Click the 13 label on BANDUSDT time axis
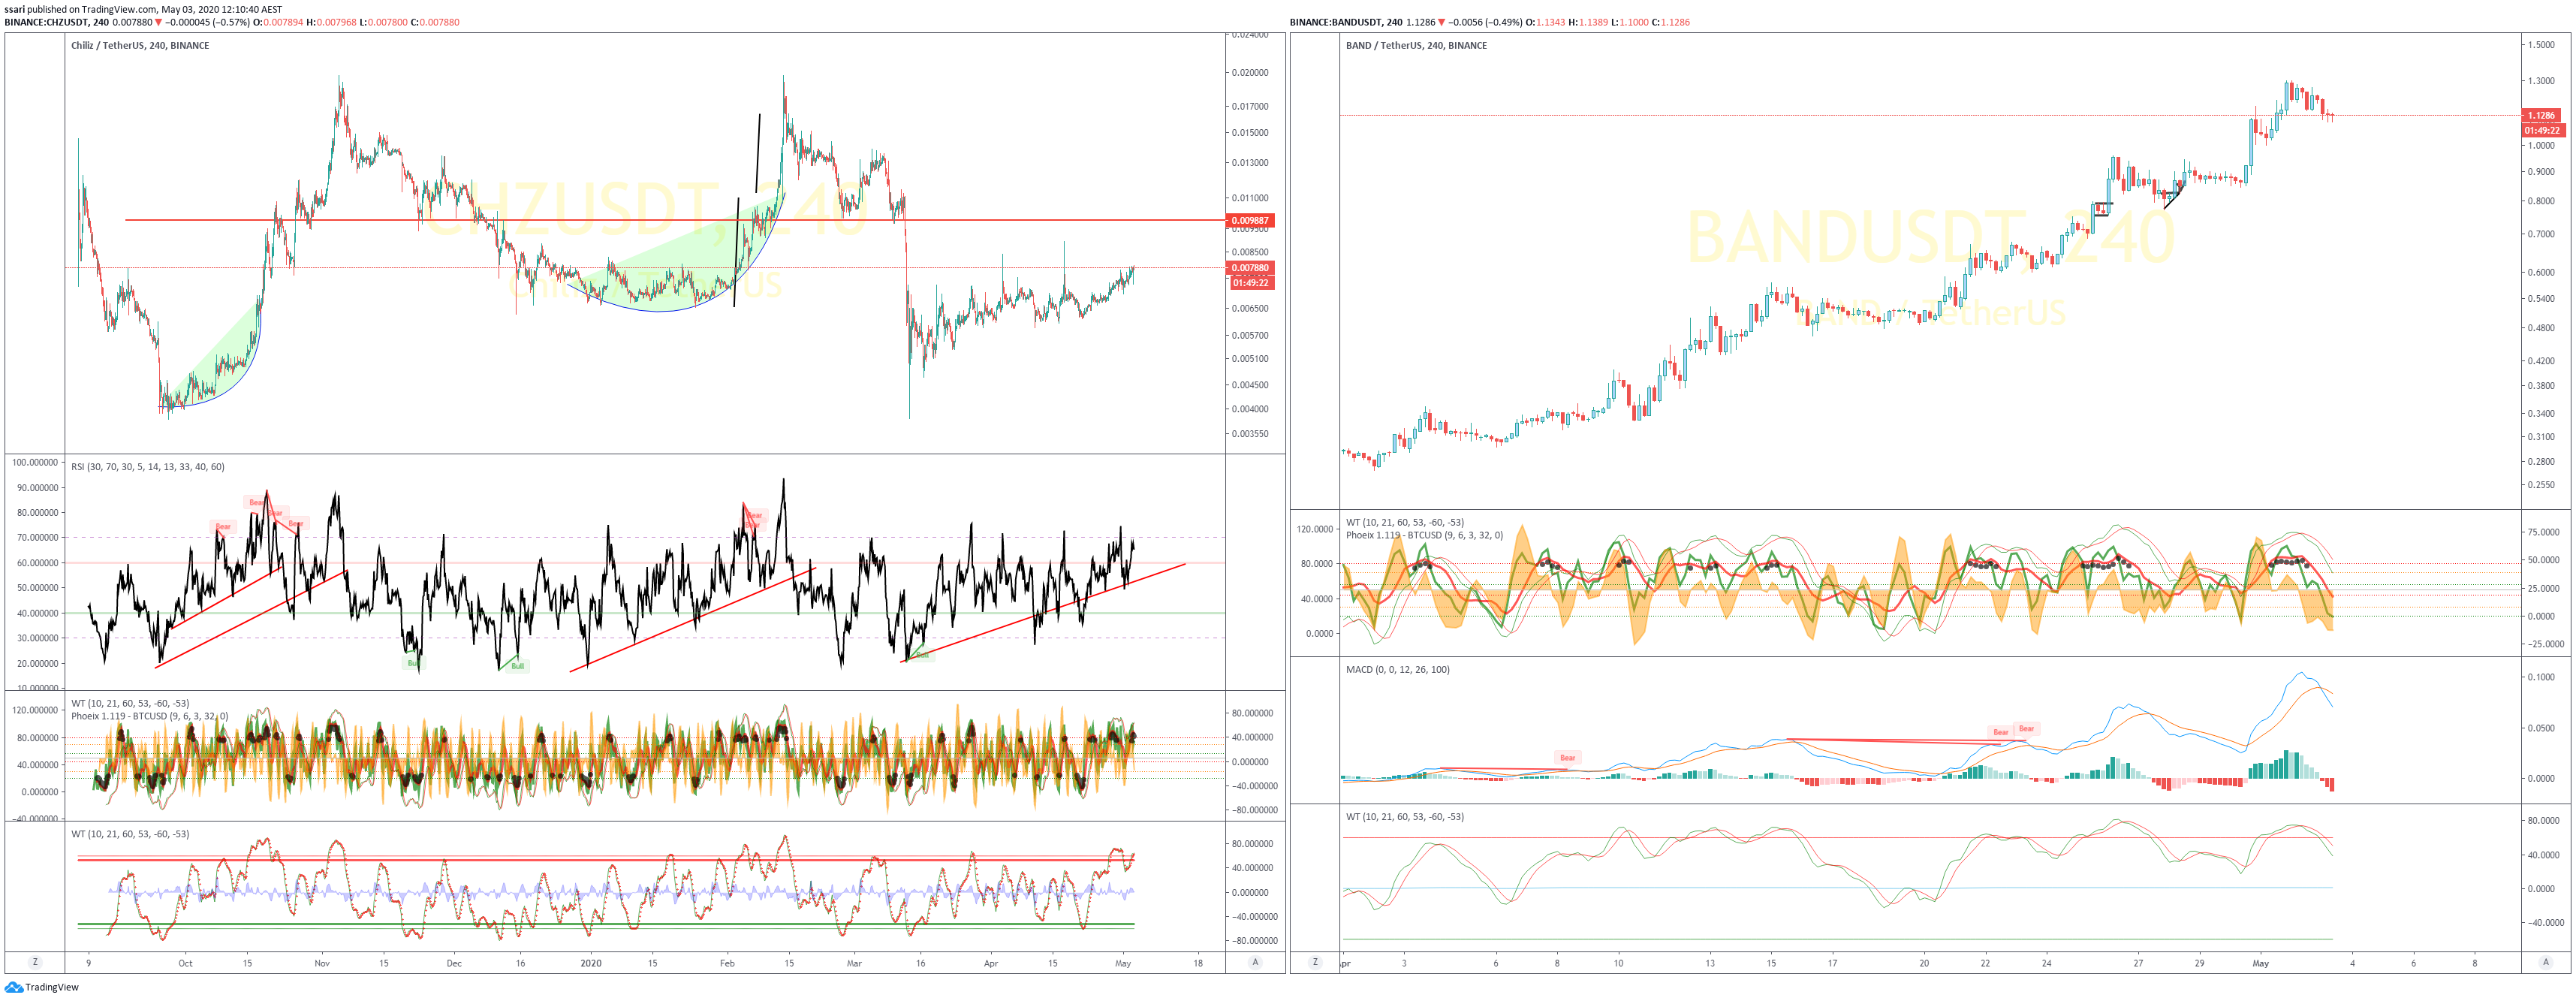 click(x=1709, y=963)
